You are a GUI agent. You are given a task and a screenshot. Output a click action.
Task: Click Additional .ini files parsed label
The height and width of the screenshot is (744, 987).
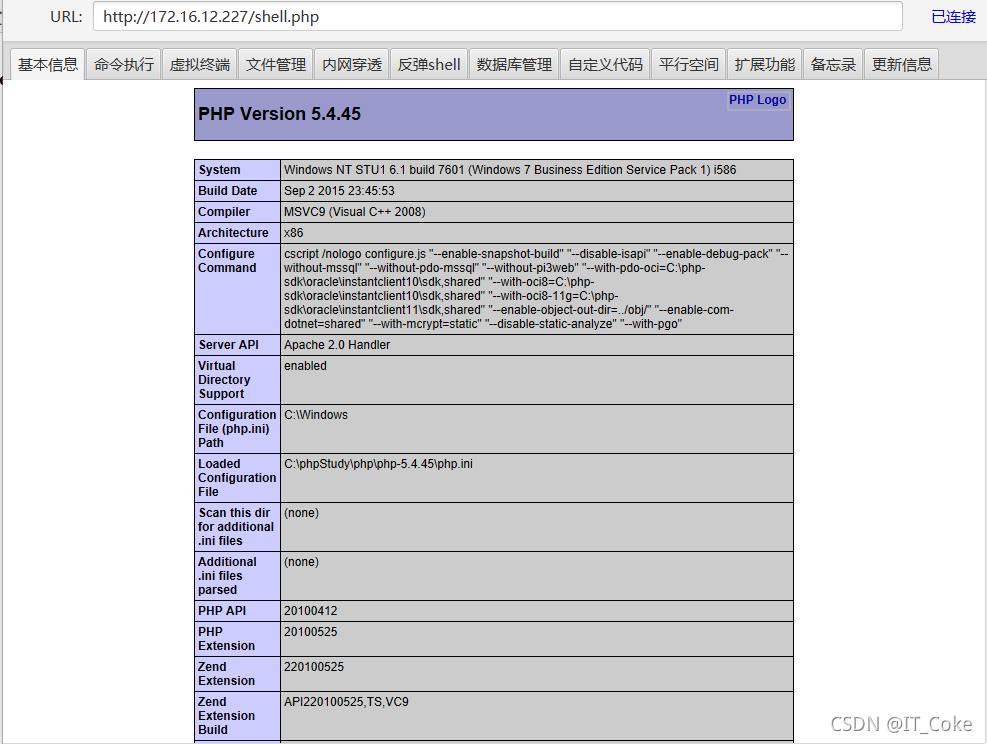(x=227, y=576)
